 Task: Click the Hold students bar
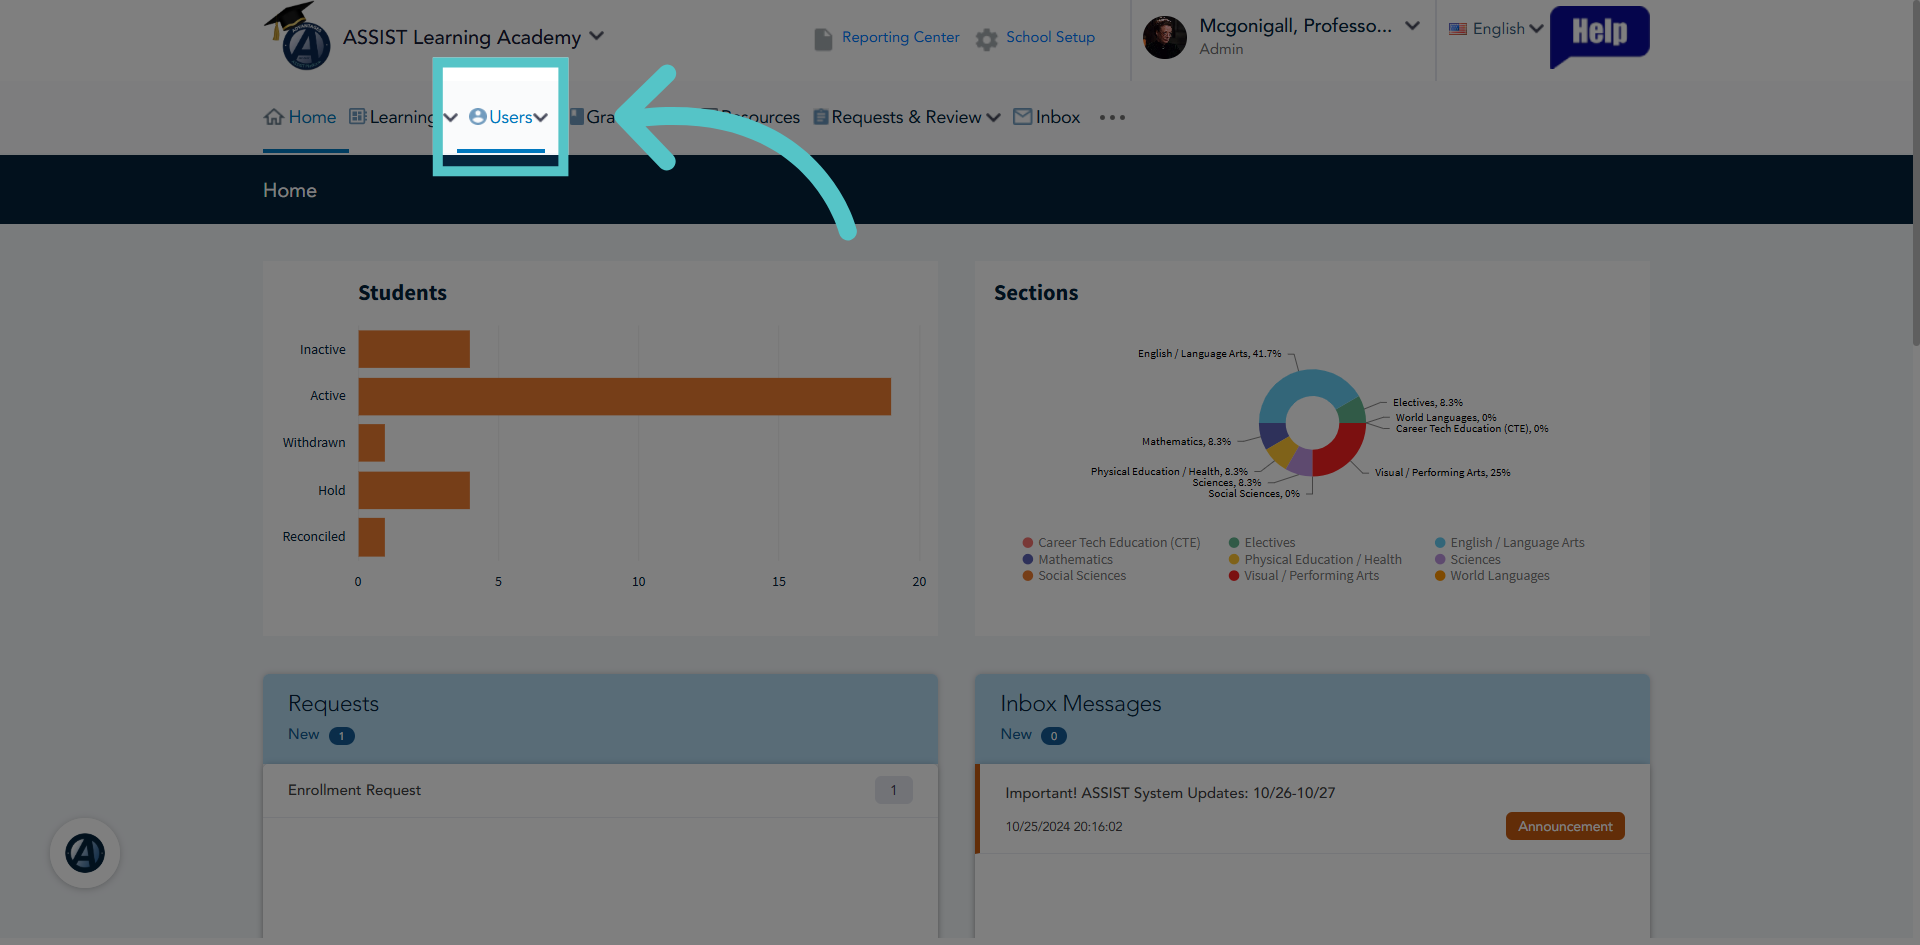pos(414,490)
